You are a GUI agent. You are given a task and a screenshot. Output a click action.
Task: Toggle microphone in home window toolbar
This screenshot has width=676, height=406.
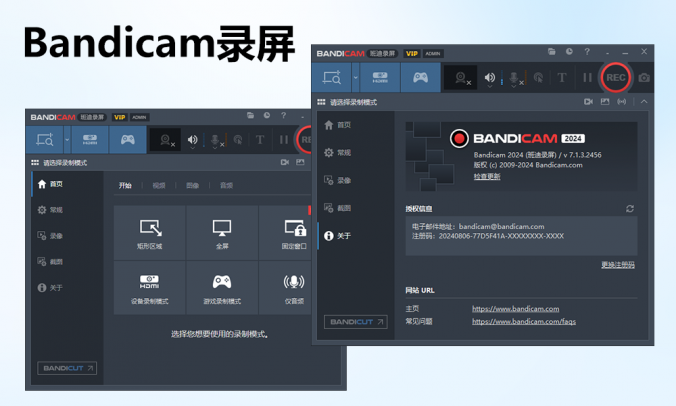(215, 140)
